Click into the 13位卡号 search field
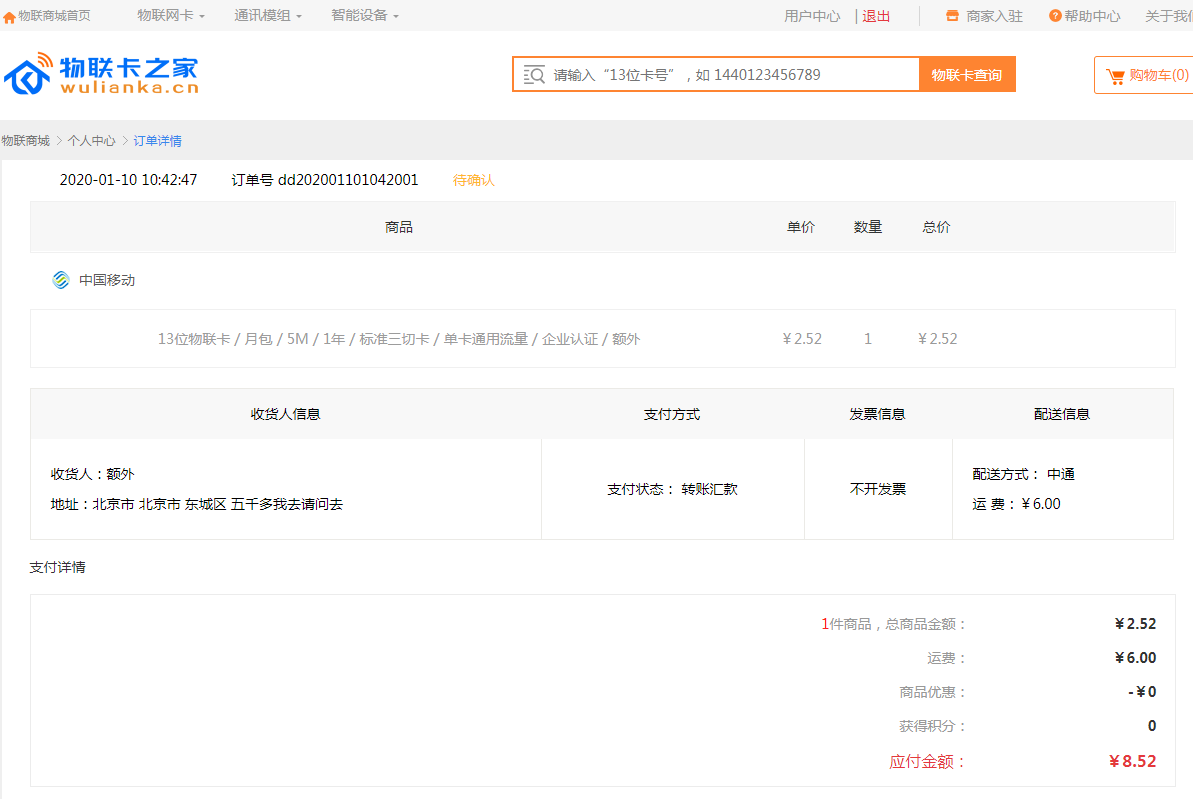Screen dimensions: 1193x799 point(730,75)
